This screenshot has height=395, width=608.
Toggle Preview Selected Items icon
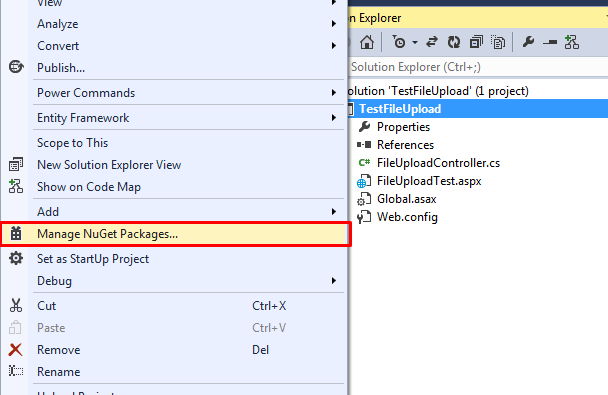coord(550,43)
